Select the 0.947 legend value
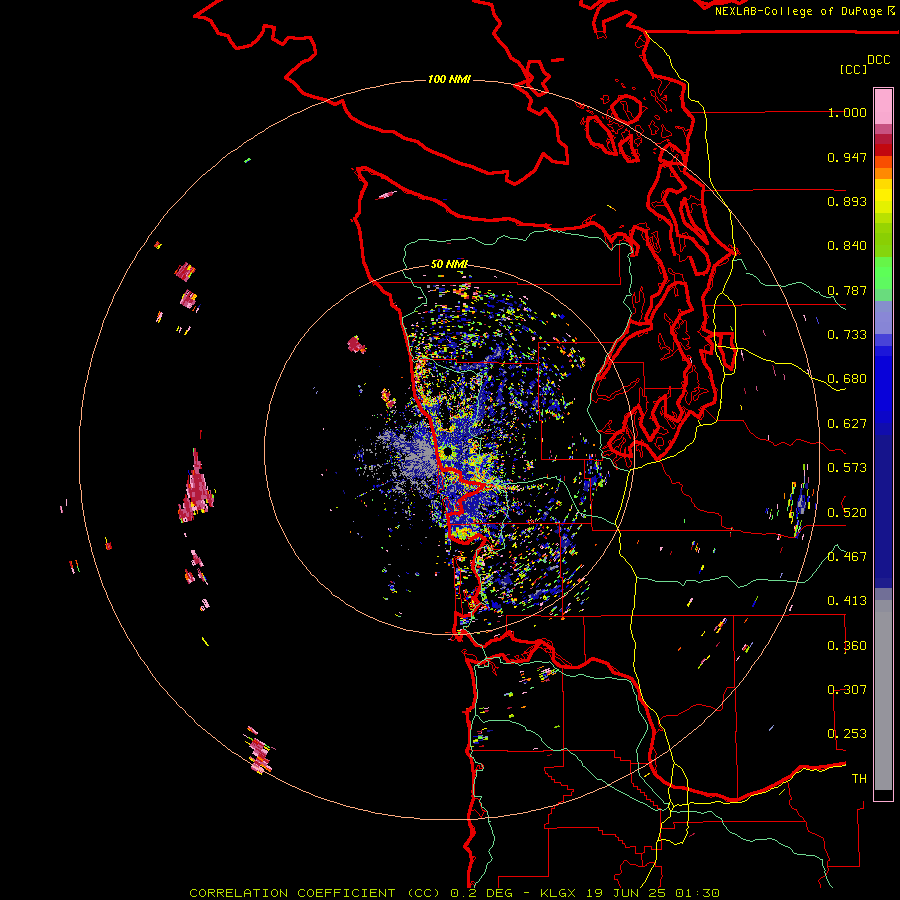The width and height of the screenshot is (900, 900). (x=847, y=157)
